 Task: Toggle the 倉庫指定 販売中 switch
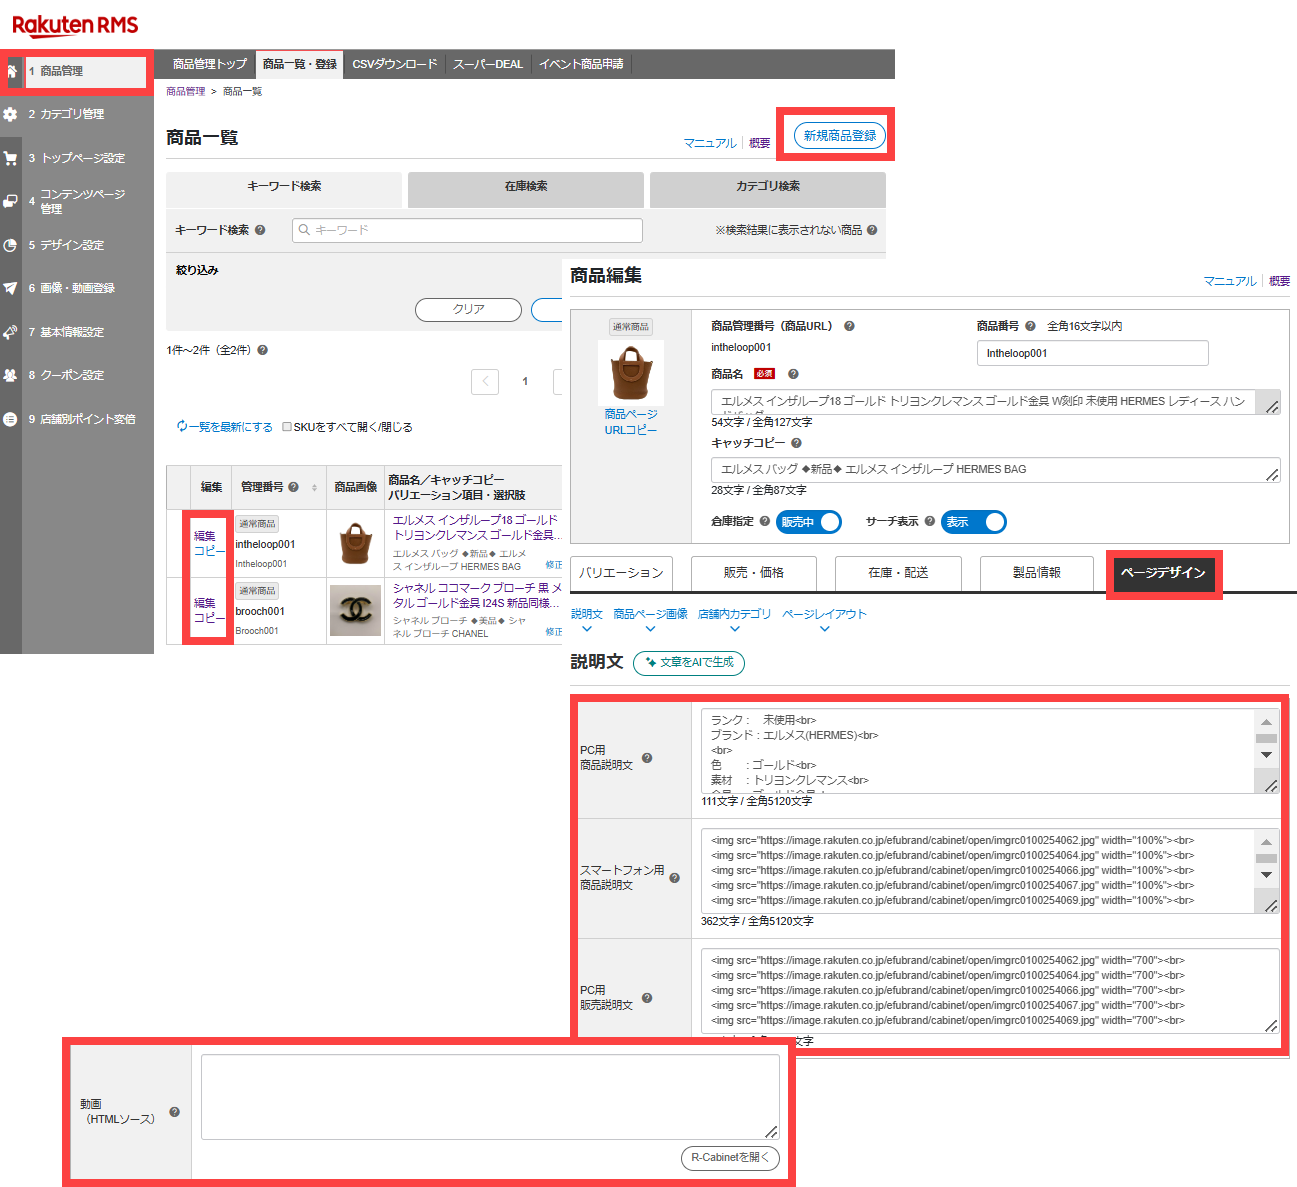810,522
